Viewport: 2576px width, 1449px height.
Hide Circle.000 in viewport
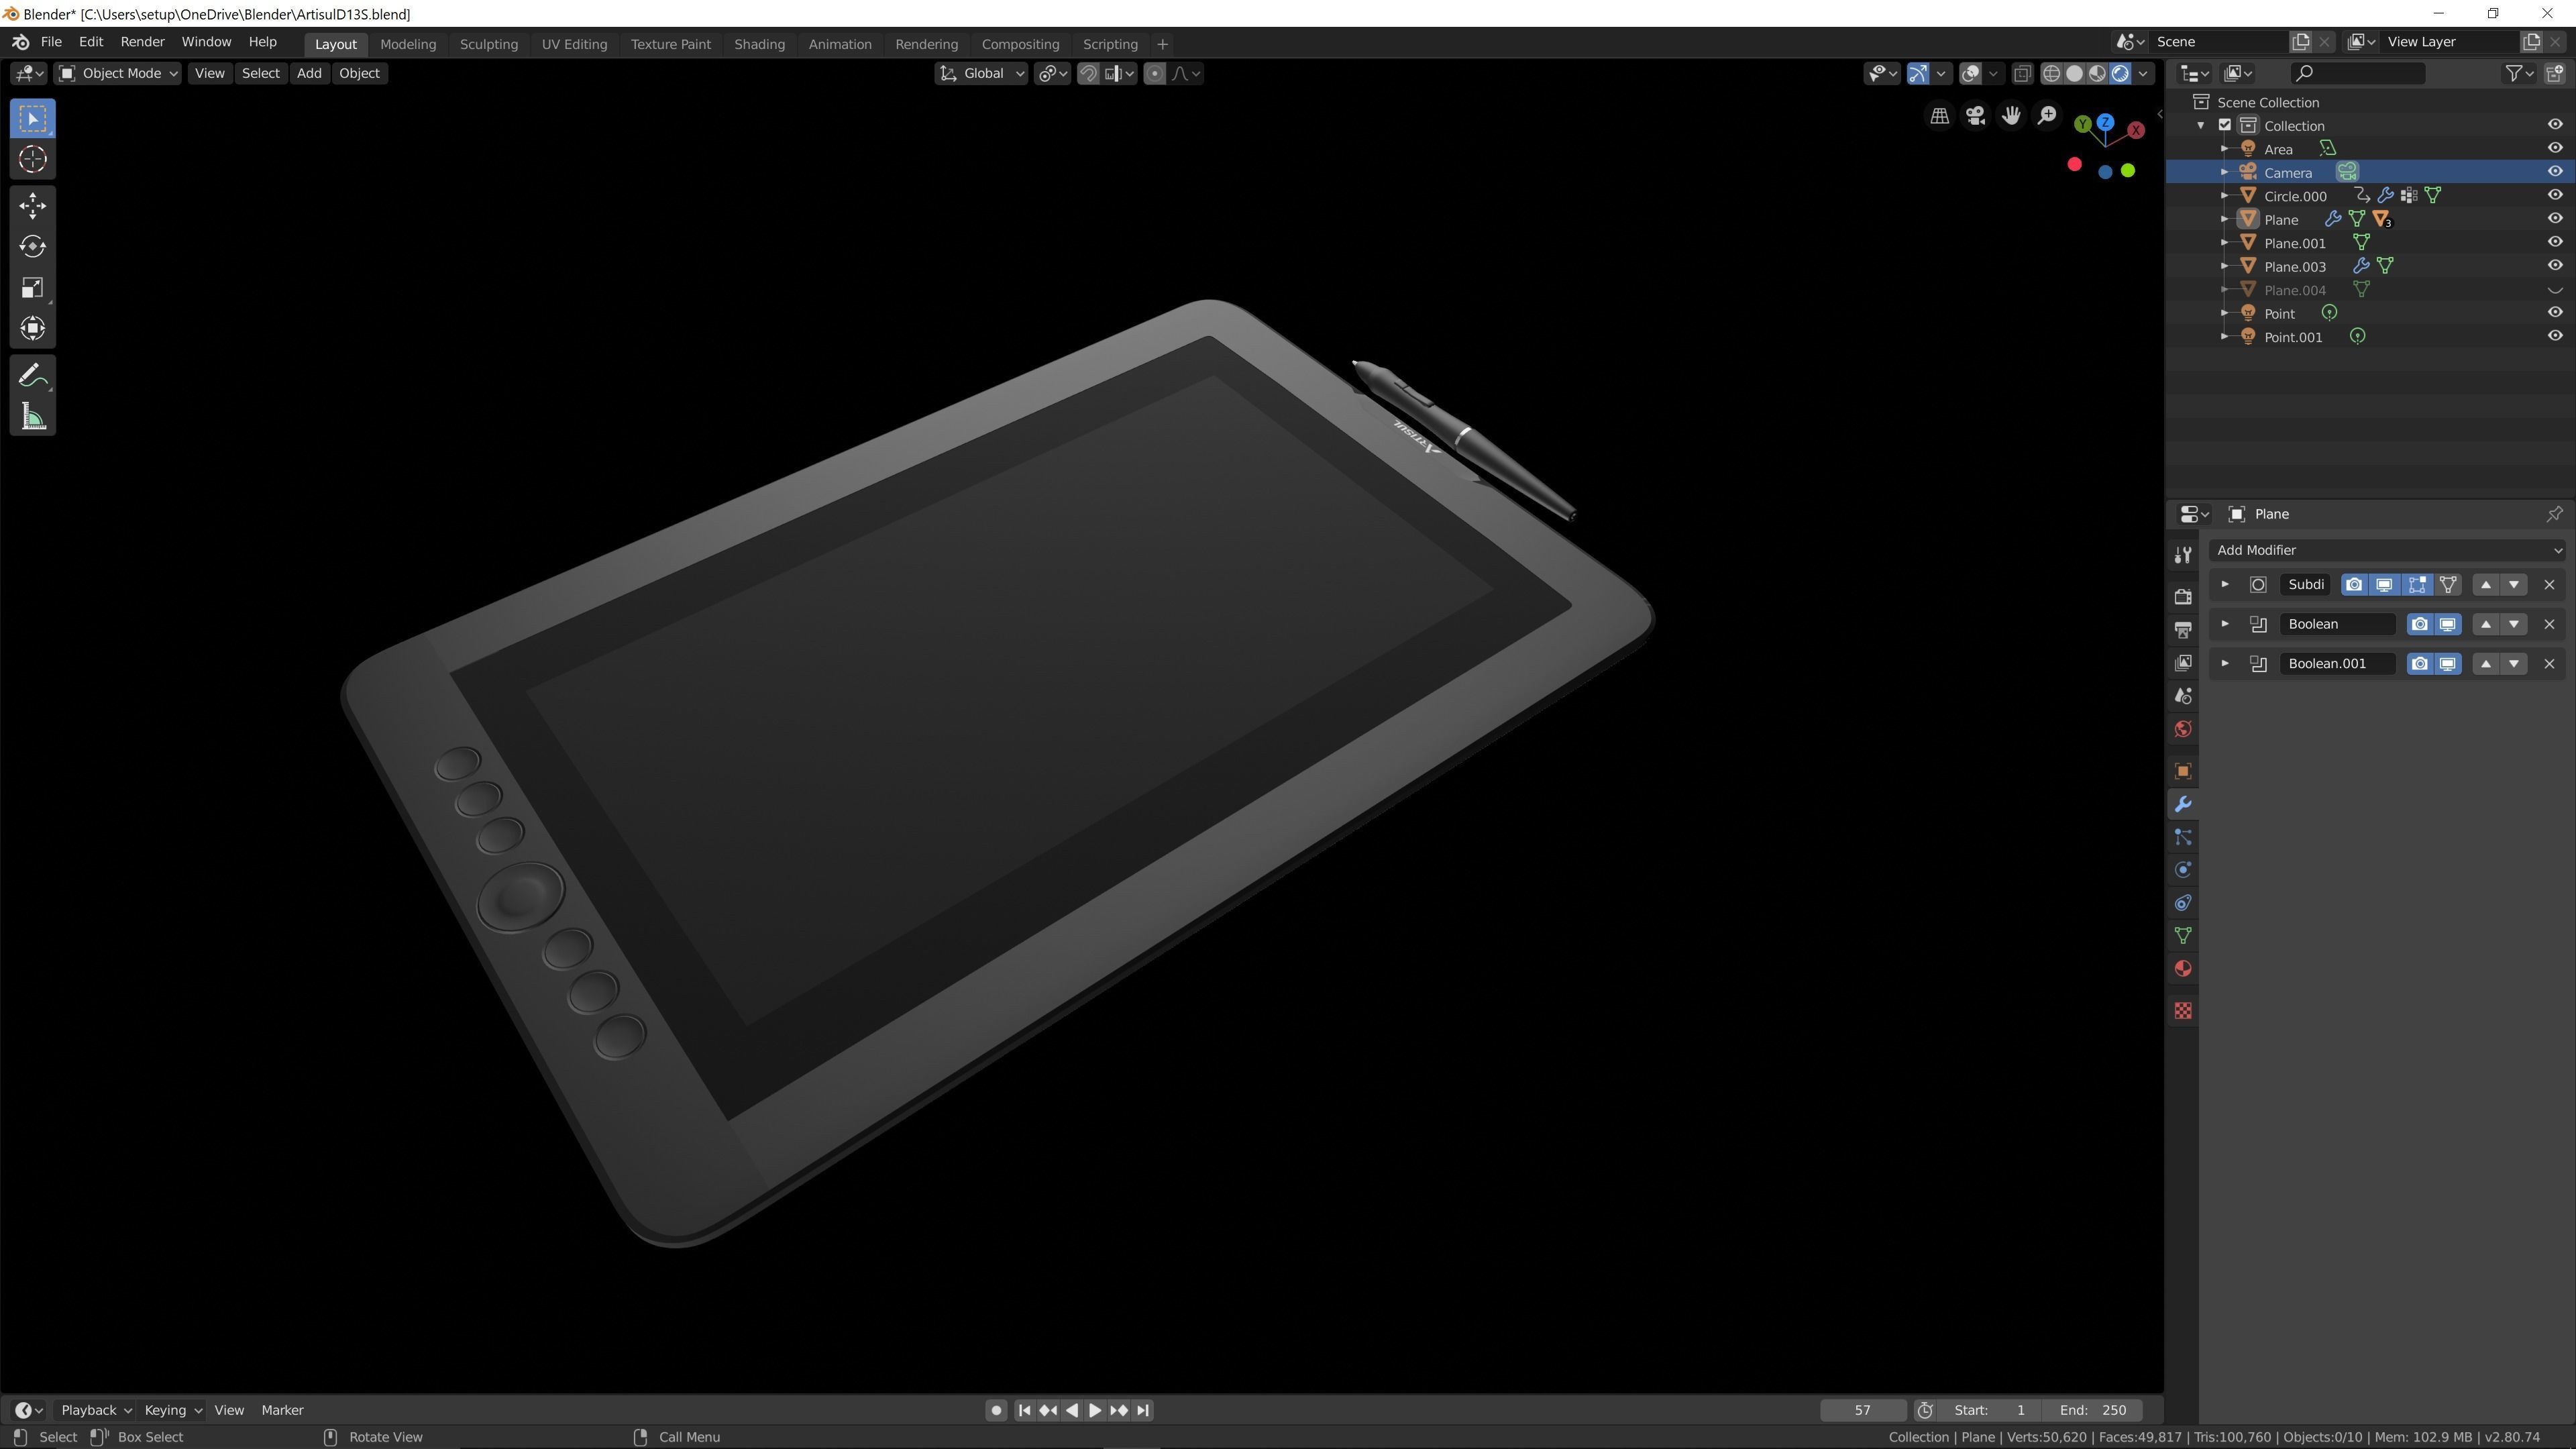coord(2555,195)
